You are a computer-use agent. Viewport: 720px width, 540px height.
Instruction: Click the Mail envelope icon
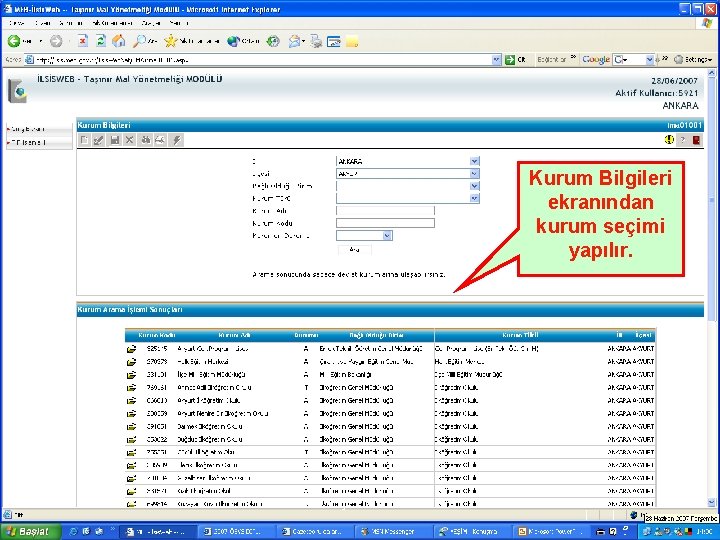tap(294, 41)
